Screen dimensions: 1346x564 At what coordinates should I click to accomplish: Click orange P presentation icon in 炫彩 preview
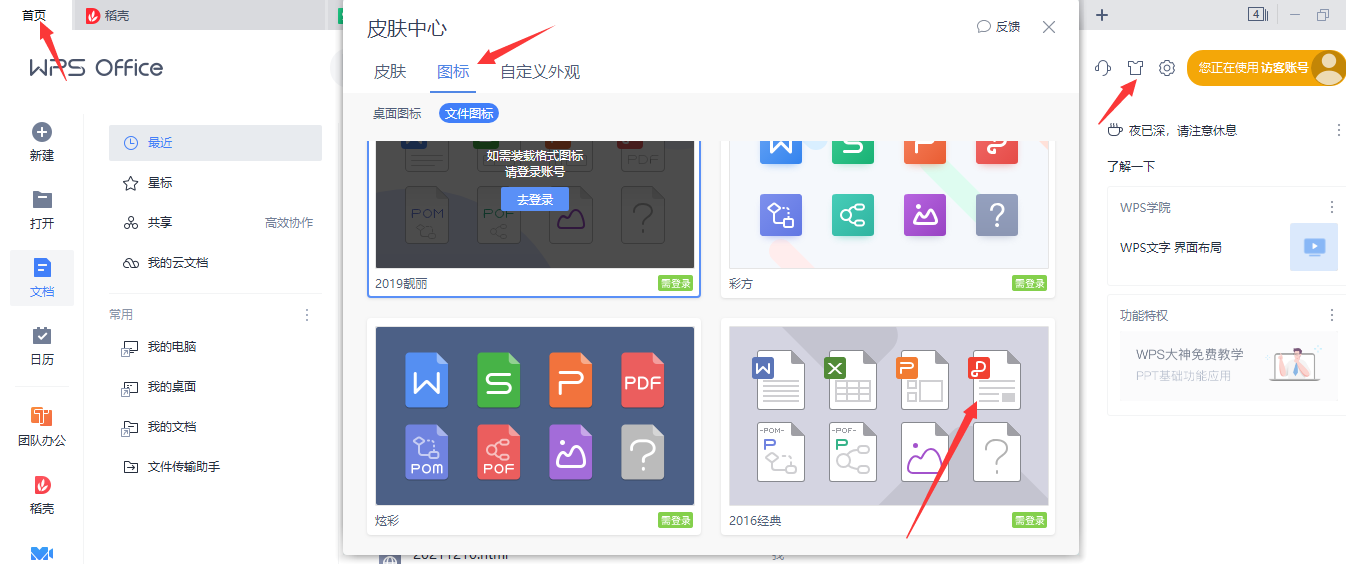571,379
